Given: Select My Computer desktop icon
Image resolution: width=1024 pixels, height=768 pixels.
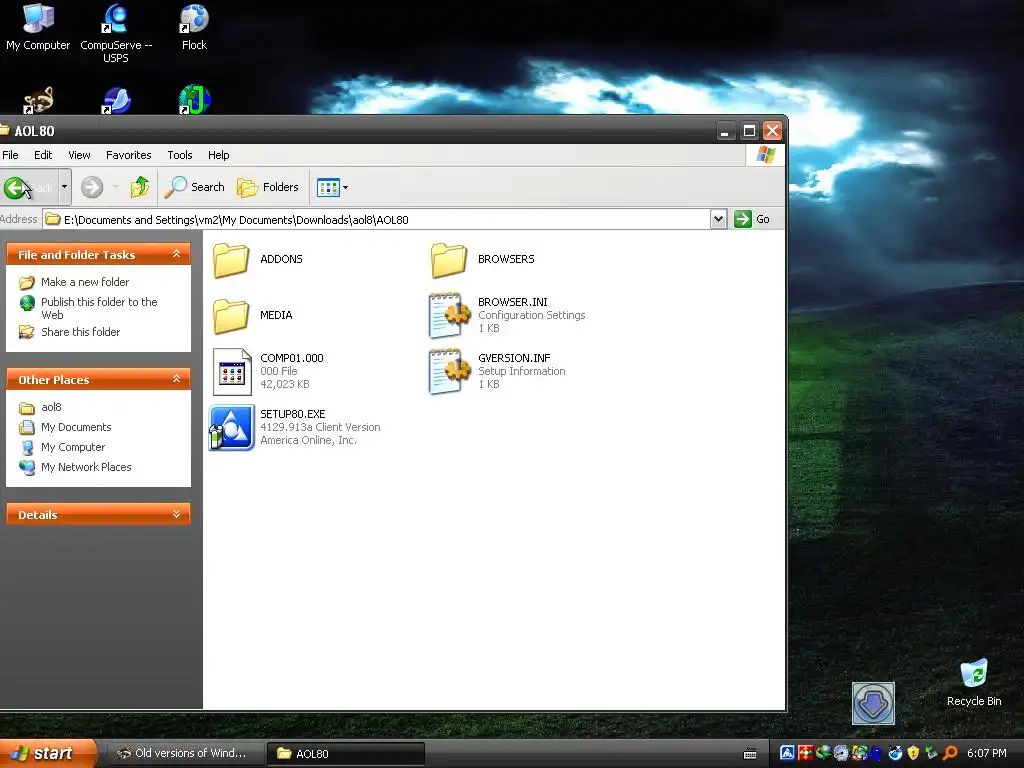Looking at the screenshot, I should pyautogui.click(x=38, y=18).
